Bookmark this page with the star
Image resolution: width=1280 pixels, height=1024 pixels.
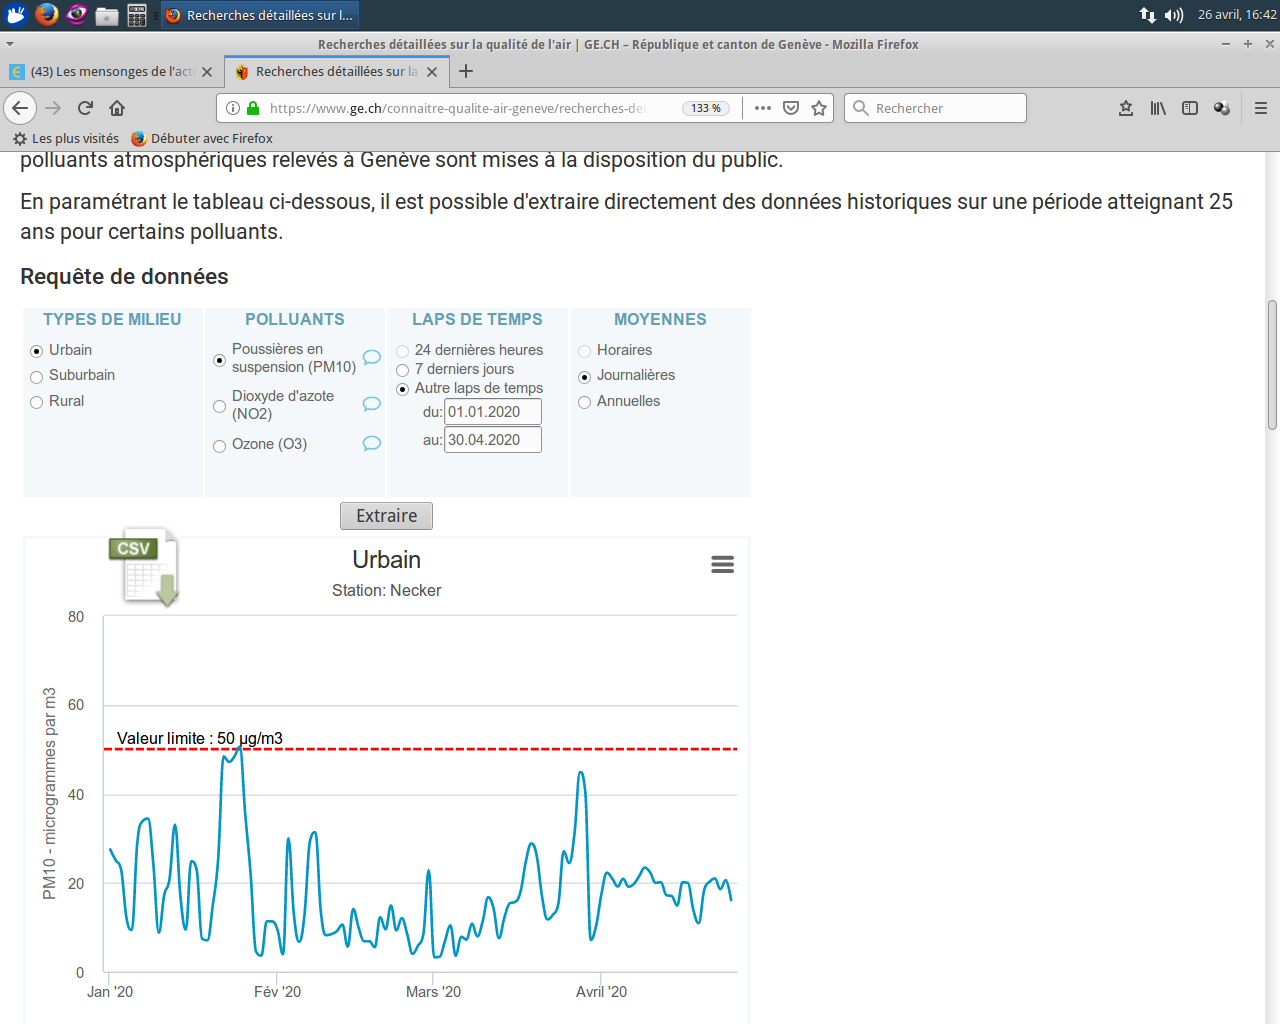pyautogui.click(x=819, y=108)
